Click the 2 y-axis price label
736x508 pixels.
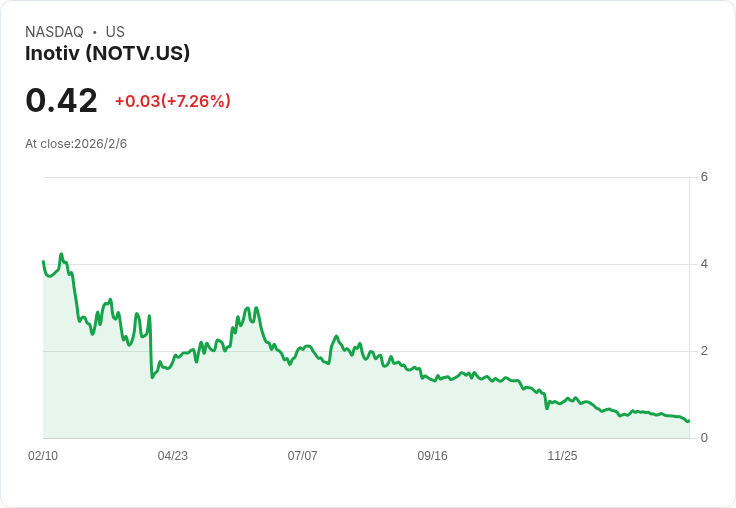point(704,351)
